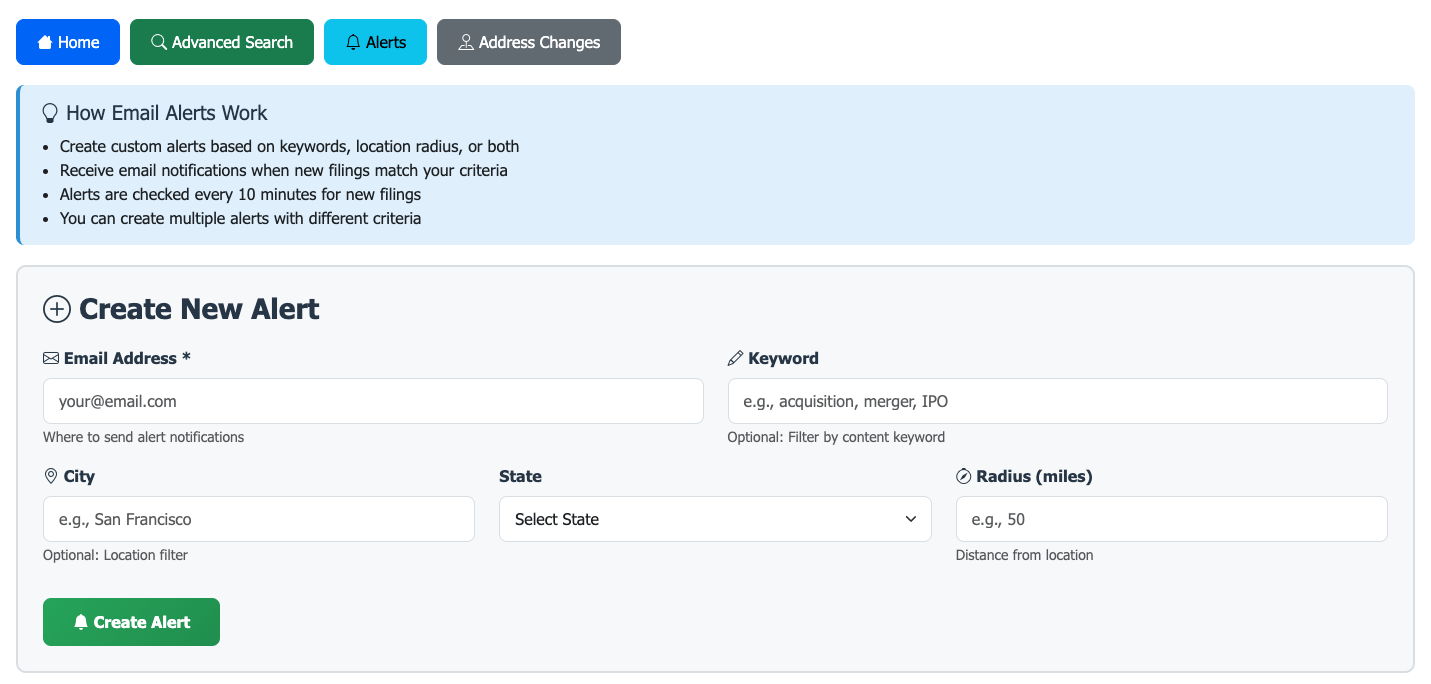Click the lightbulb icon beside How Email Alerts Work
This screenshot has width=1431, height=684.
[50, 112]
